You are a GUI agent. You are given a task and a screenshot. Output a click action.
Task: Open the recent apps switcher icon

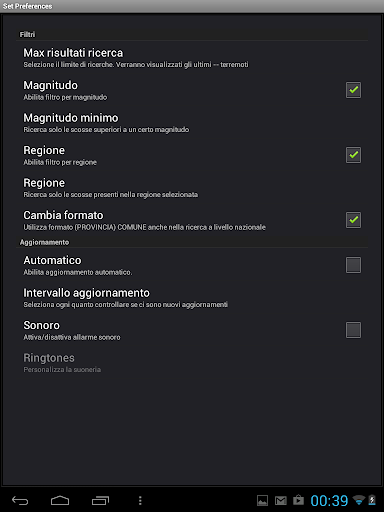(100, 500)
